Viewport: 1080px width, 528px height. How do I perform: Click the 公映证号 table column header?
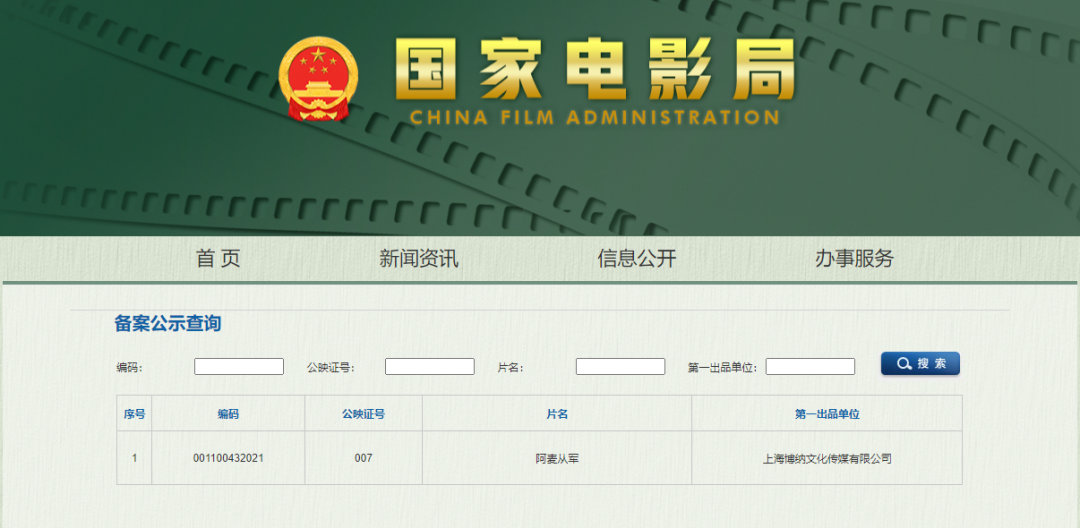tap(363, 414)
